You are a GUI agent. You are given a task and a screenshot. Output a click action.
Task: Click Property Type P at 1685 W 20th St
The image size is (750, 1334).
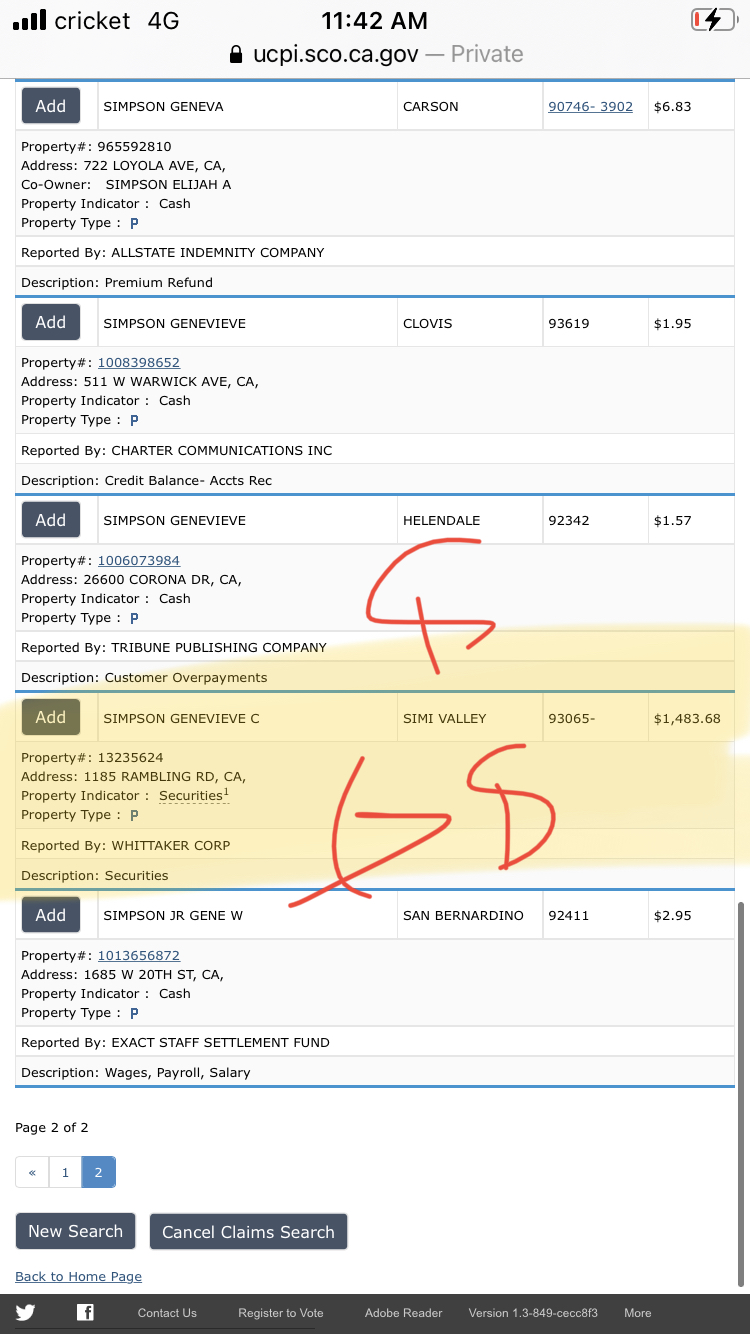134,1013
